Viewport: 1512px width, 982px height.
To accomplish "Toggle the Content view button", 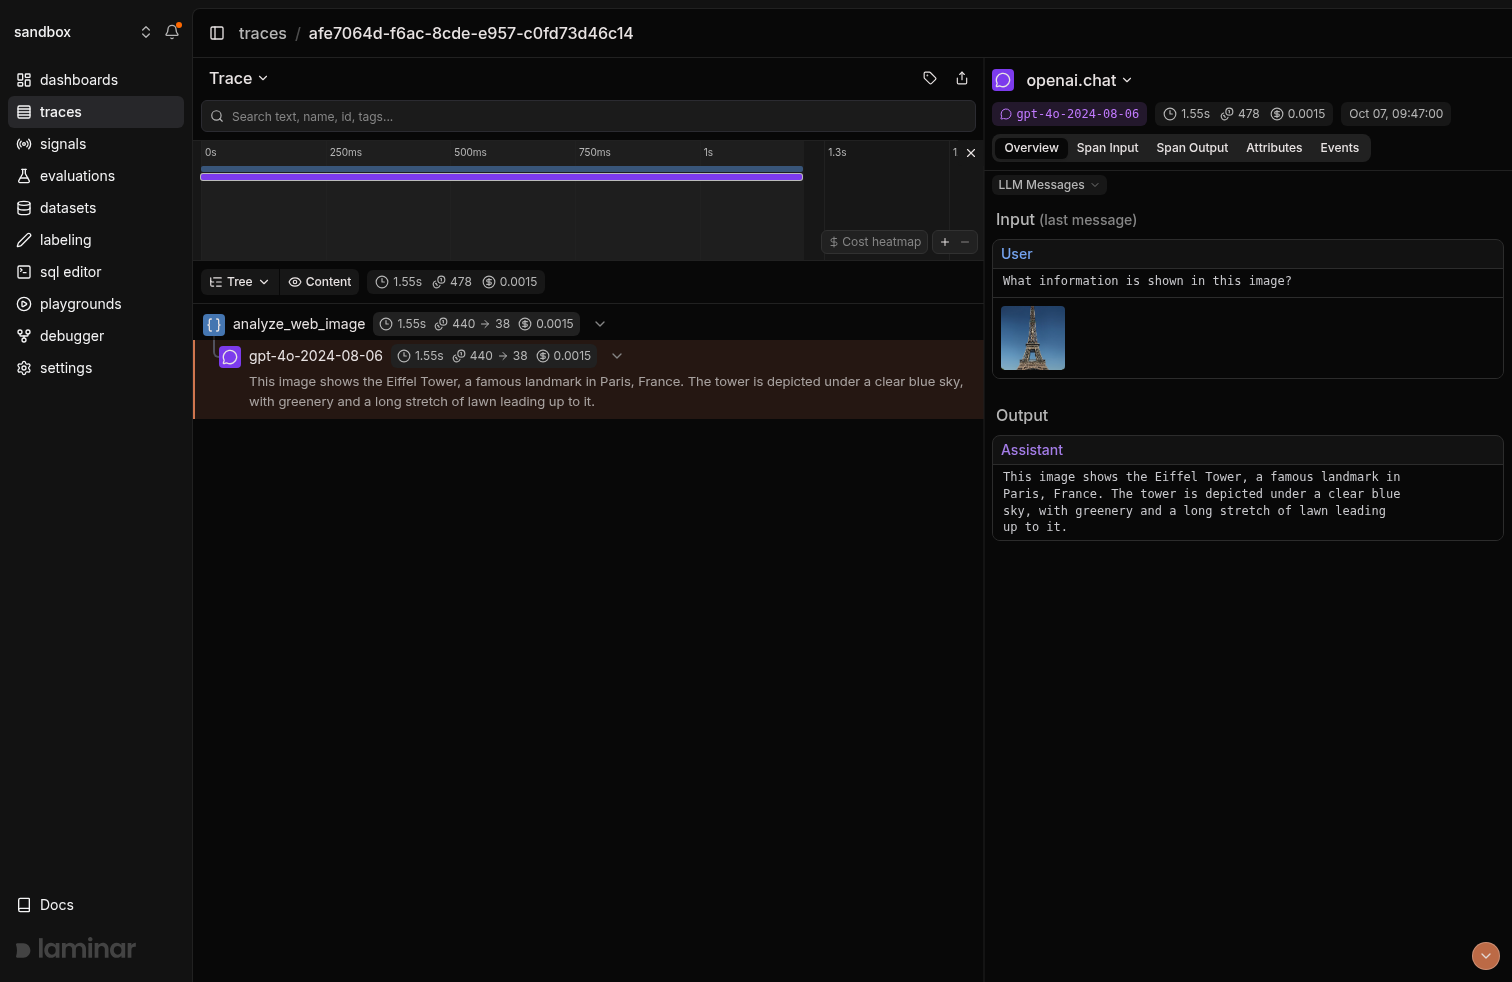I will point(320,282).
